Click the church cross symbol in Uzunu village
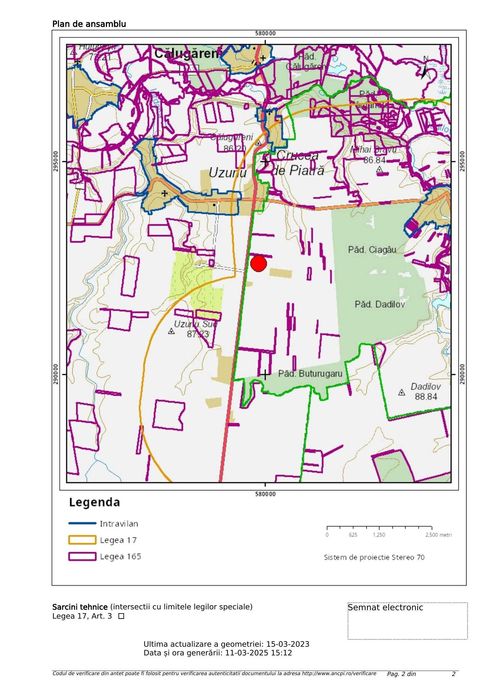This screenshot has width=494, height=699. tap(165, 193)
